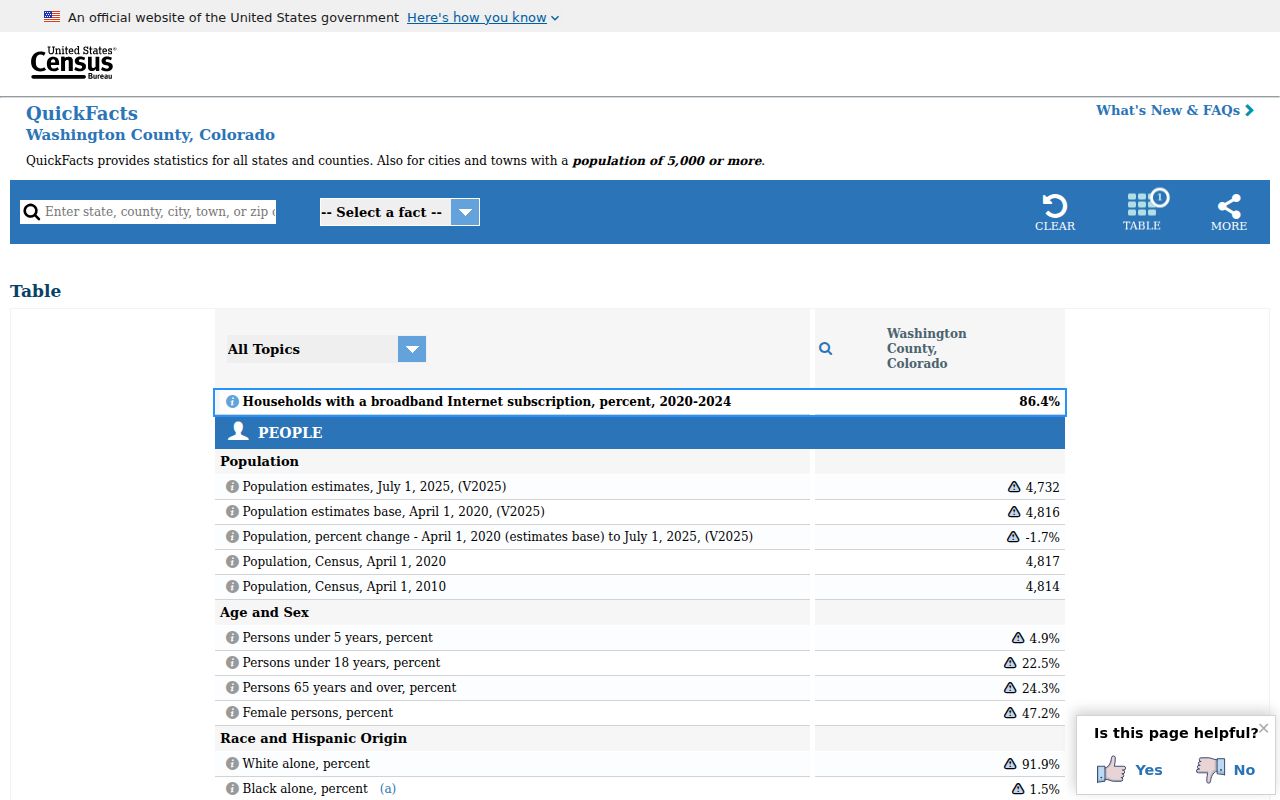This screenshot has height=800, width=1280.
Task: Click warning triangle next to 4,732 population value
Action: coord(1014,487)
